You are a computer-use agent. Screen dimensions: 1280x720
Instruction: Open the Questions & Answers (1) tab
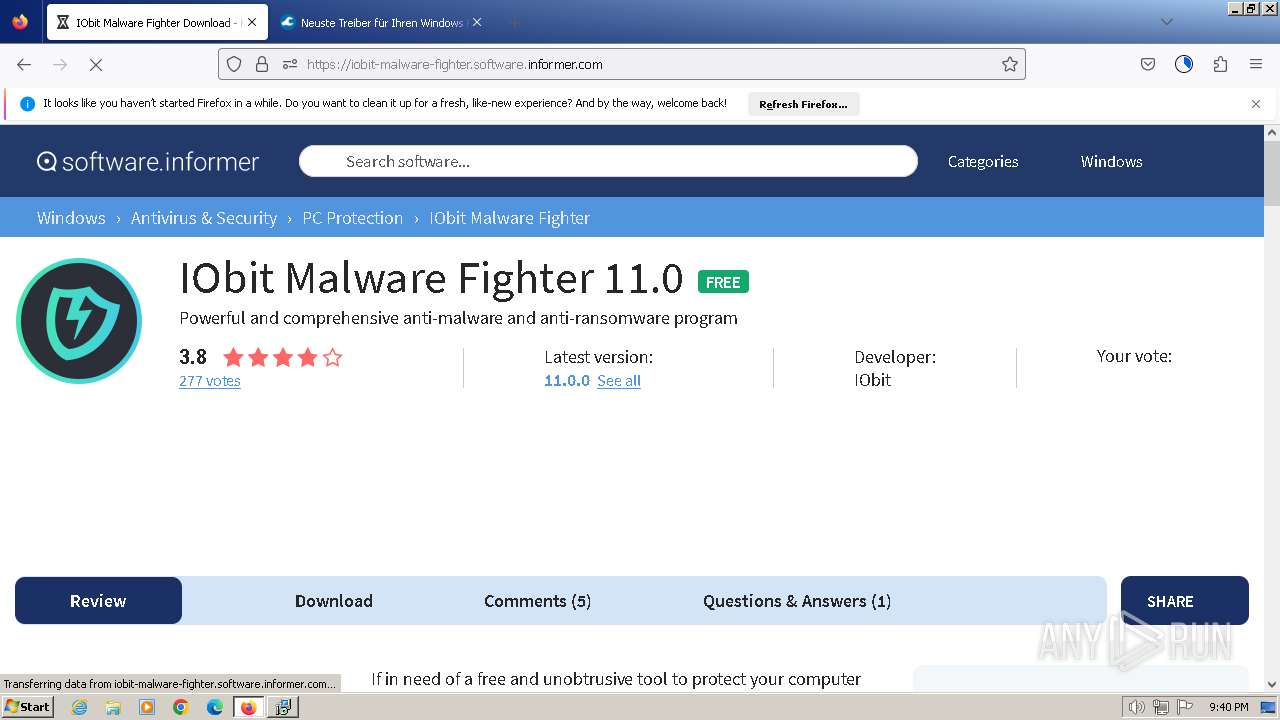797,601
